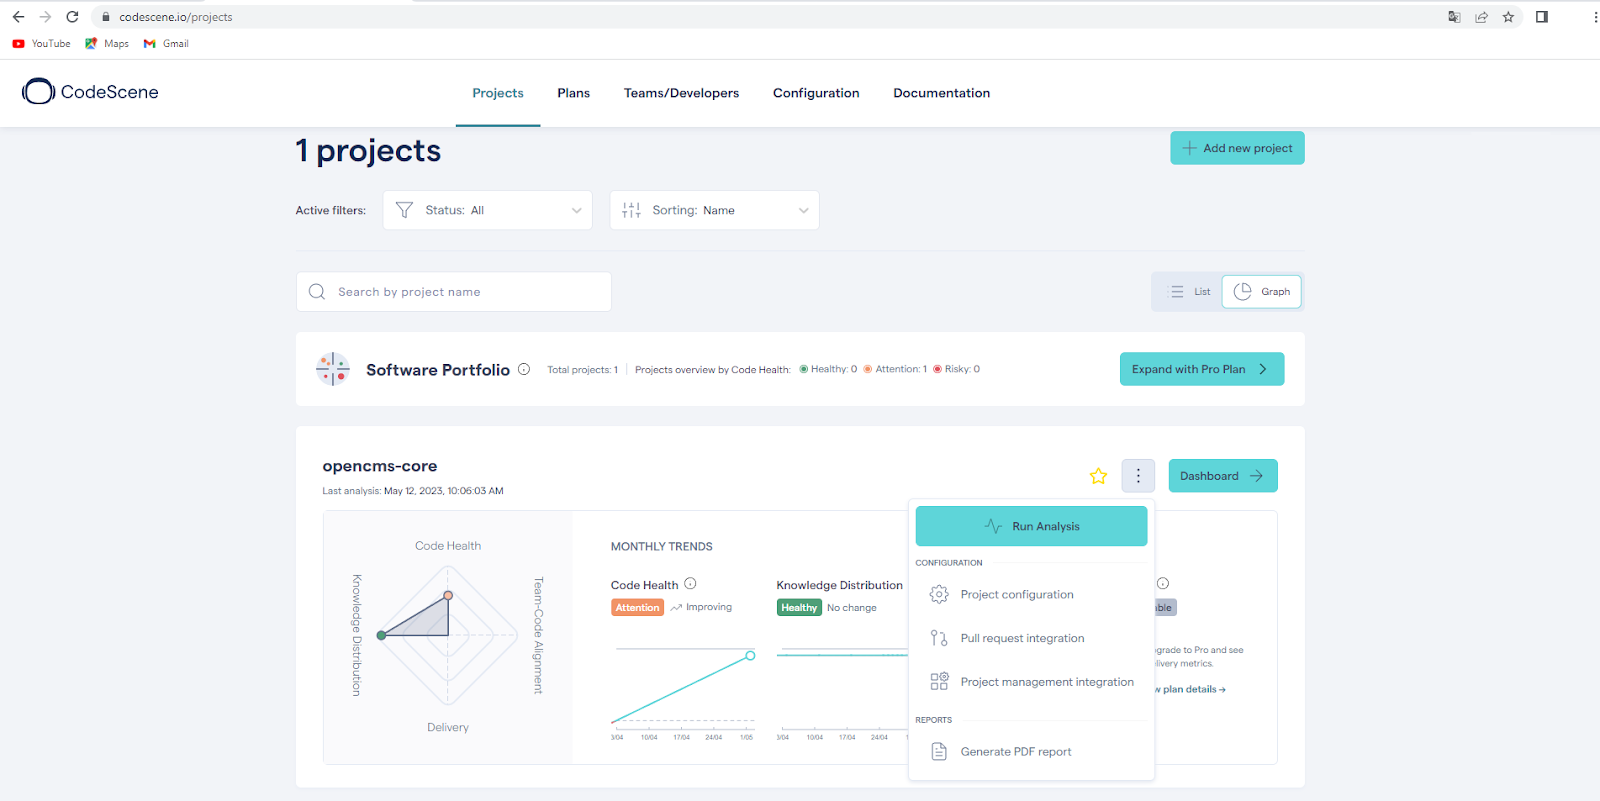Click the Run Analysis button
Image resolution: width=1600 pixels, height=801 pixels.
pos(1031,526)
